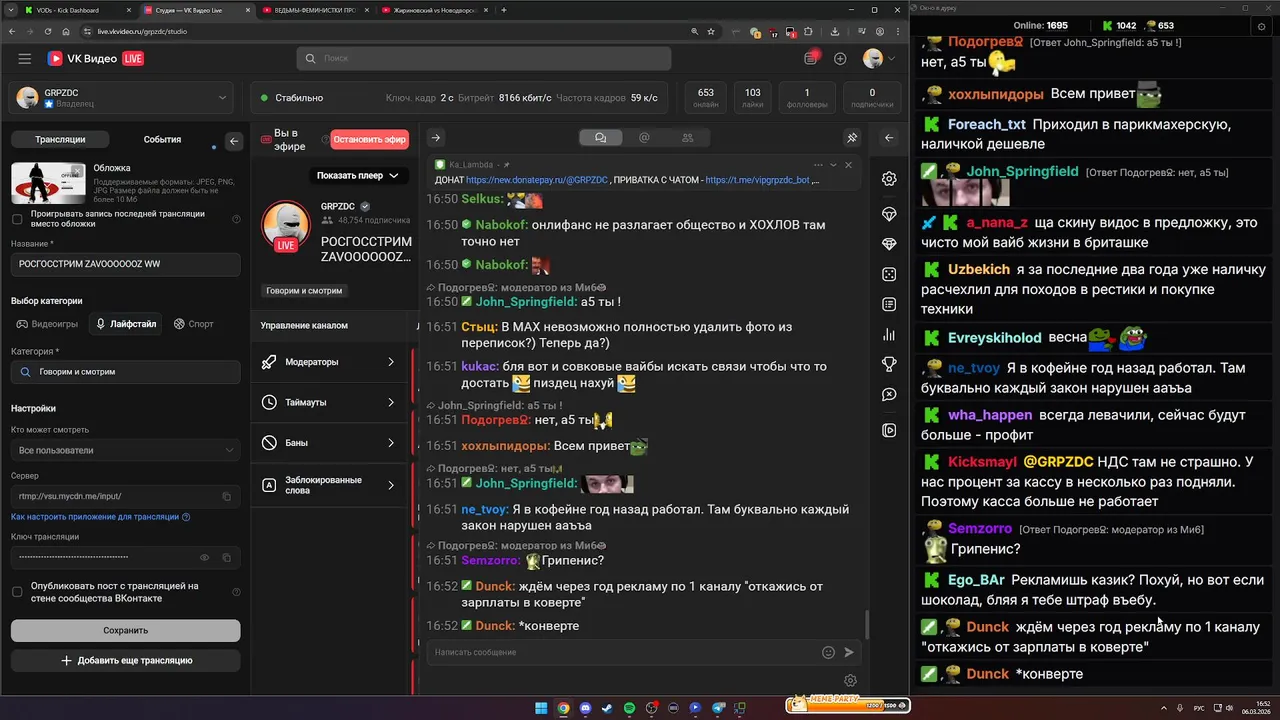Open the t.me/vipgrpzdc_bot link
The image size is (1280, 720).
[x=757, y=181]
